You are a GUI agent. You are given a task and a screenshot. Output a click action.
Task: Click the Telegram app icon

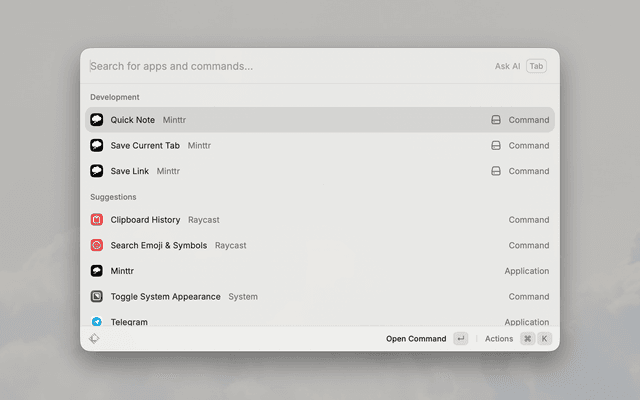pyautogui.click(x=97, y=321)
